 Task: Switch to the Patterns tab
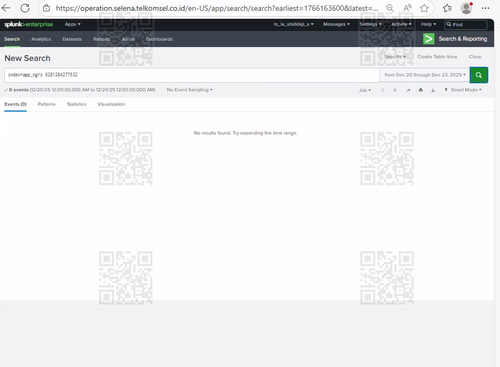pos(47,104)
